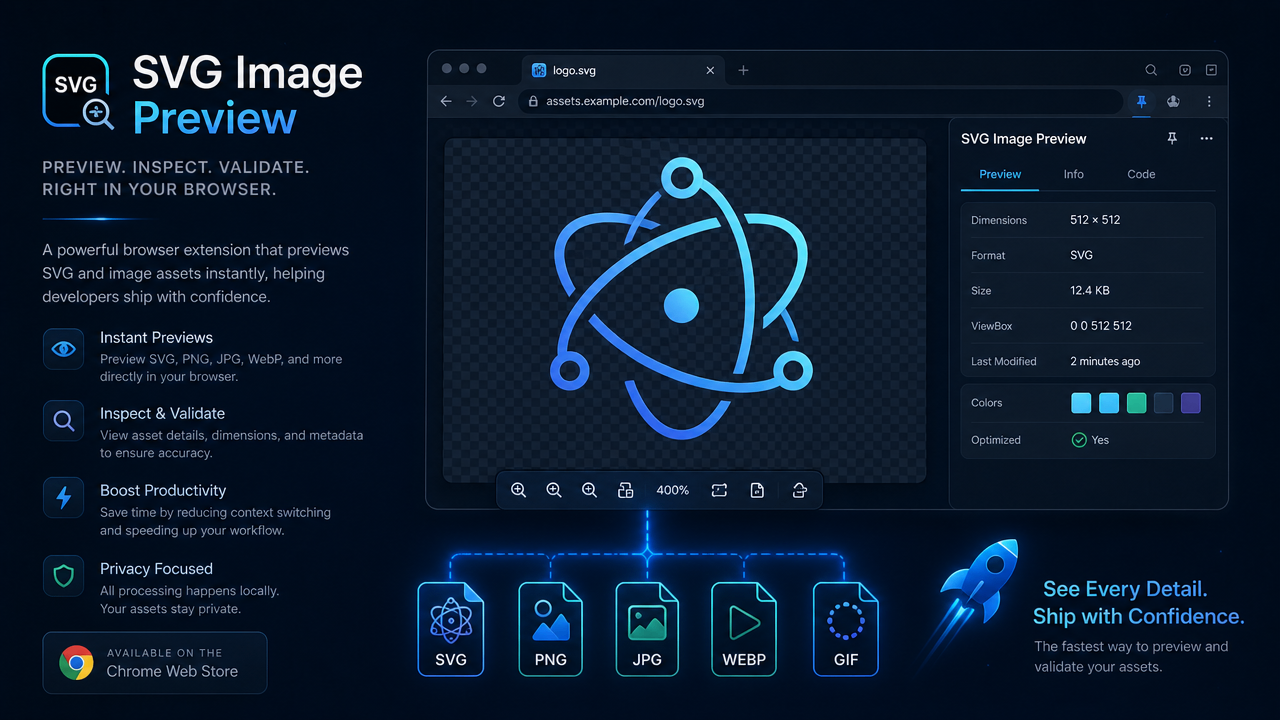The width and height of the screenshot is (1280, 720).
Task: Switch to the Info tab
Action: coord(1073,174)
